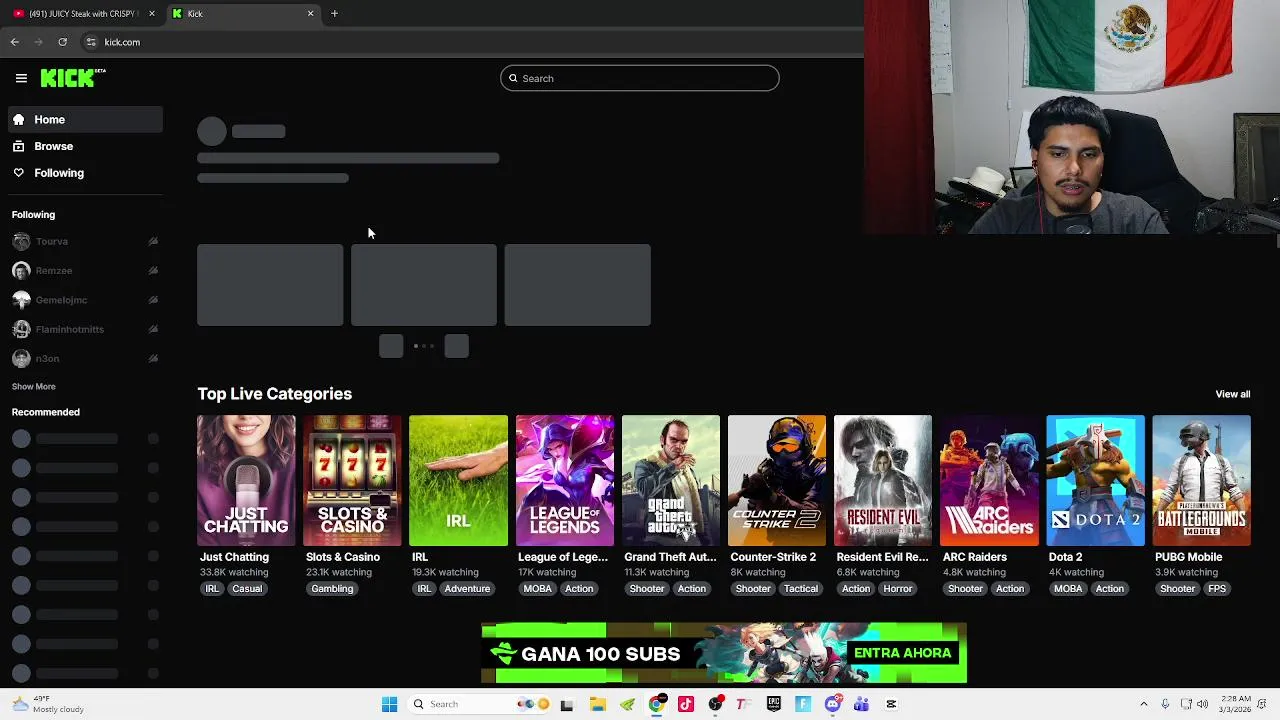The width and height of the screenshot is (1280, 720).
Task: Open IRL category thumbnail
Action: (x=458, y=481)
